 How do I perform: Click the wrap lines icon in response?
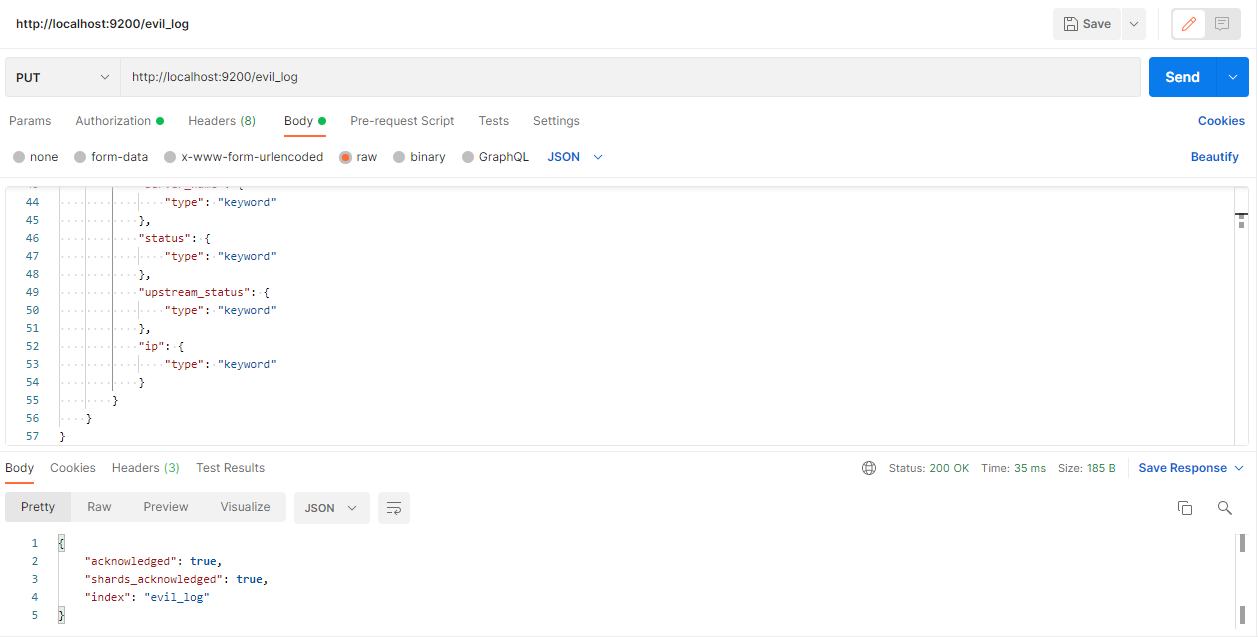(x=394, y=508)
